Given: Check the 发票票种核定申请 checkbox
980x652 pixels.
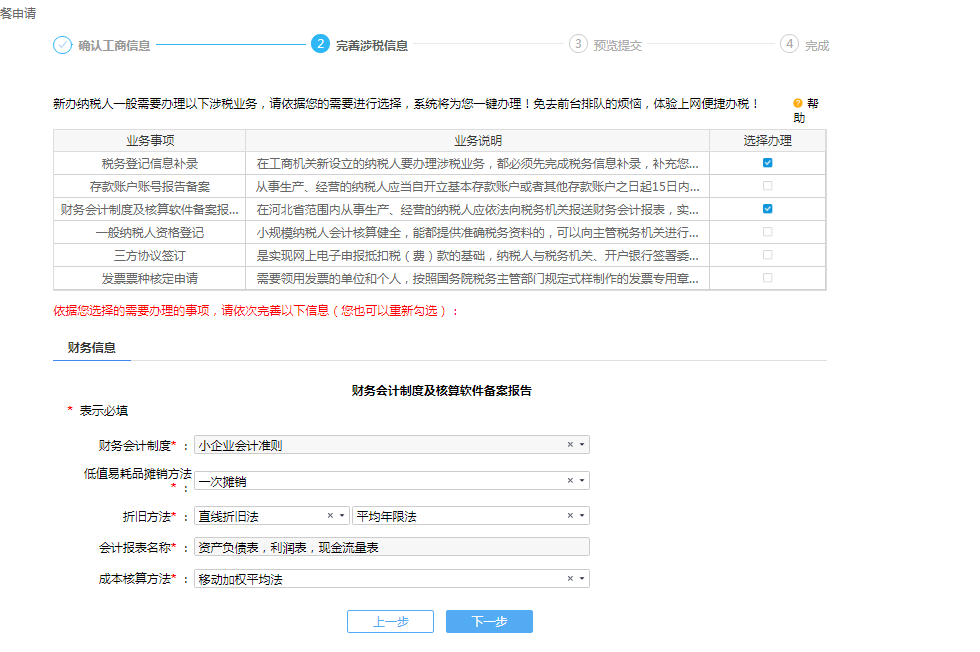Looking at the screenshot, I should (768, 278).
